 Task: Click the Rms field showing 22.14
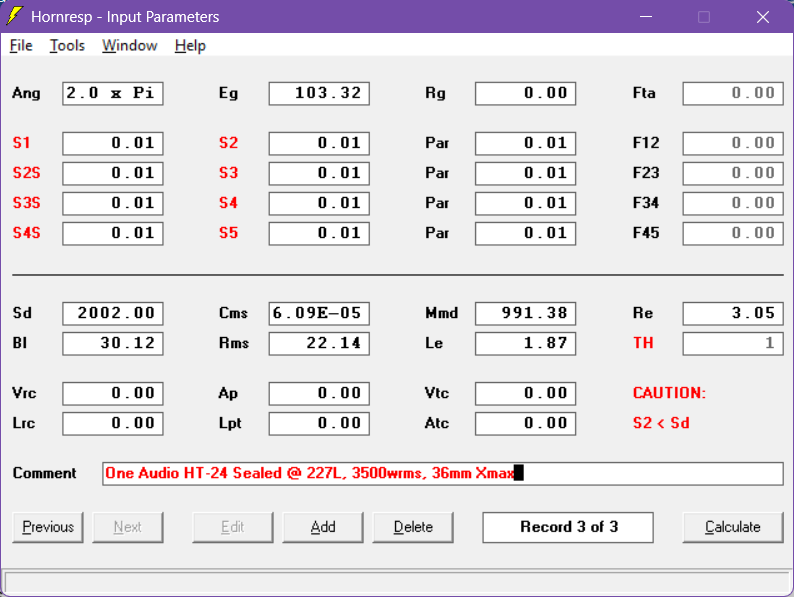coord(319,343)
